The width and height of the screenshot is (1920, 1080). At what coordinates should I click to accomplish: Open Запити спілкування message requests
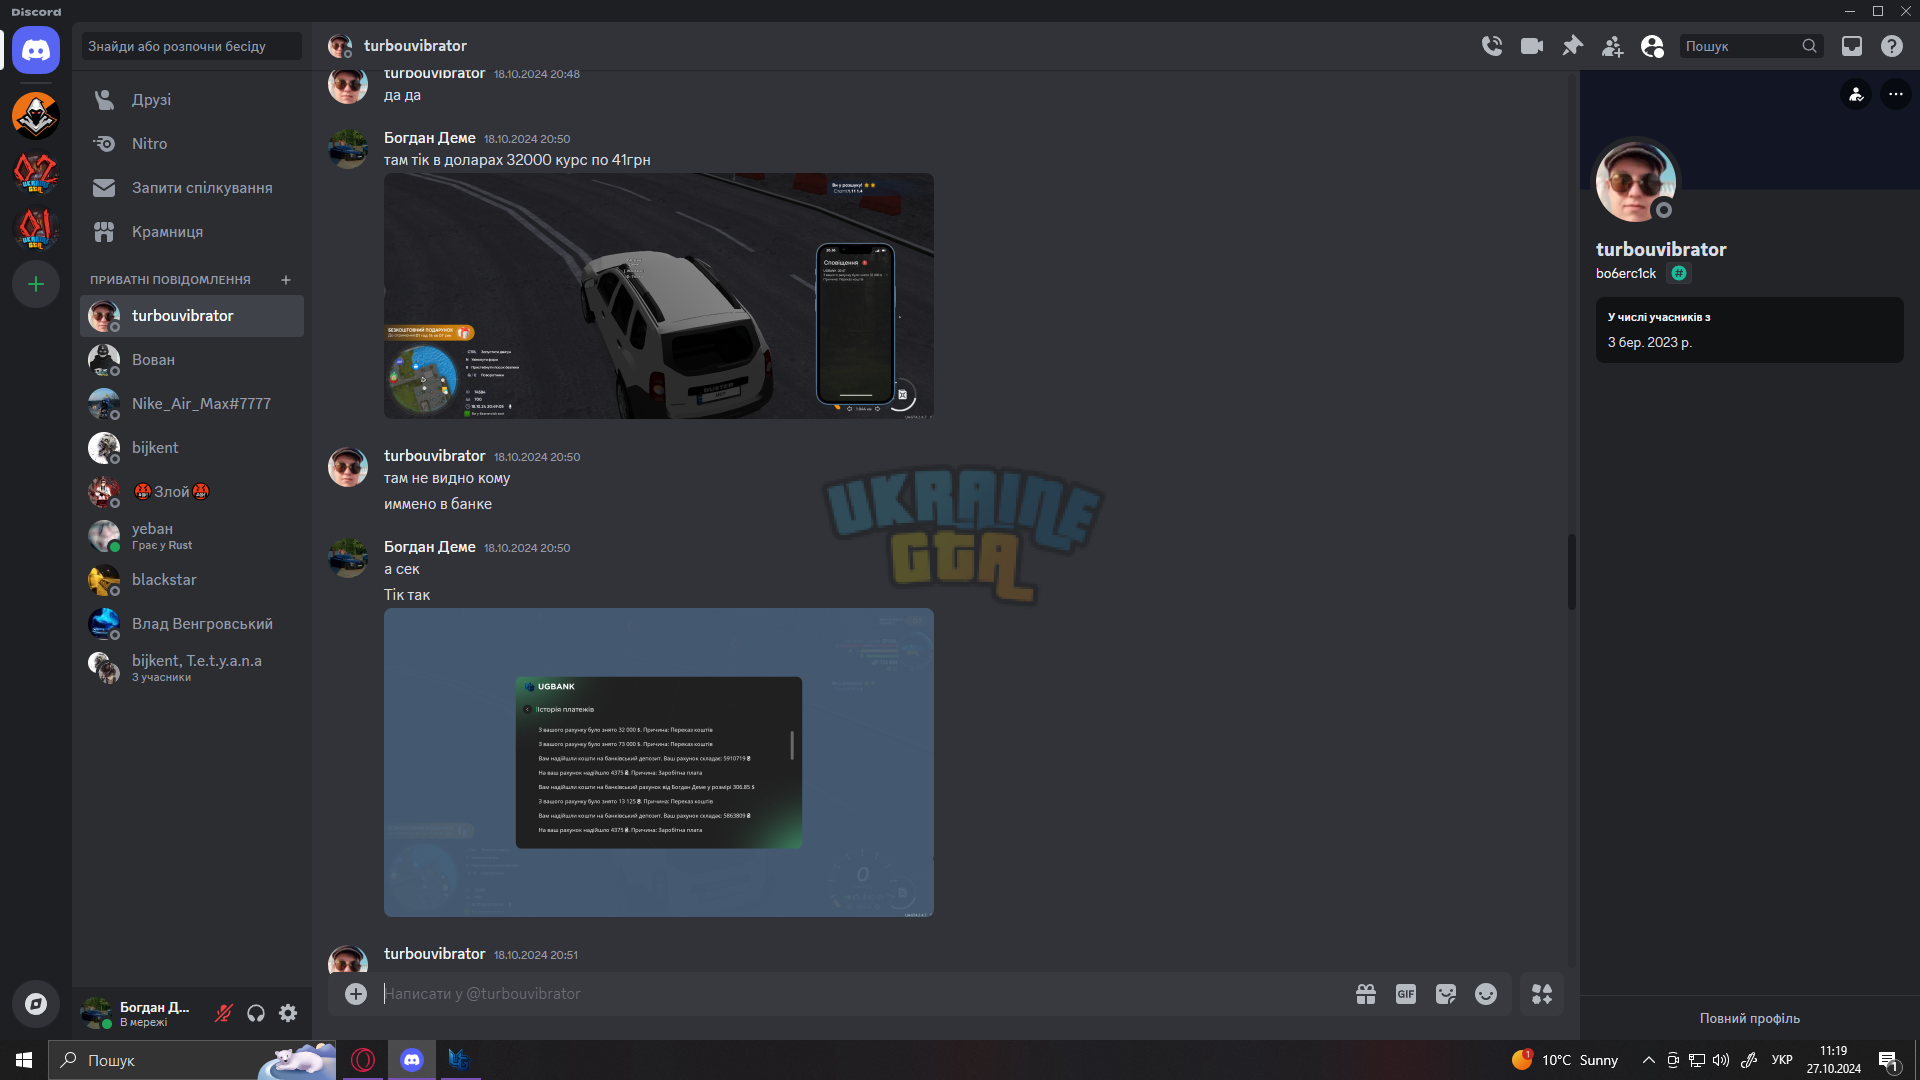(x=192, y=188)
